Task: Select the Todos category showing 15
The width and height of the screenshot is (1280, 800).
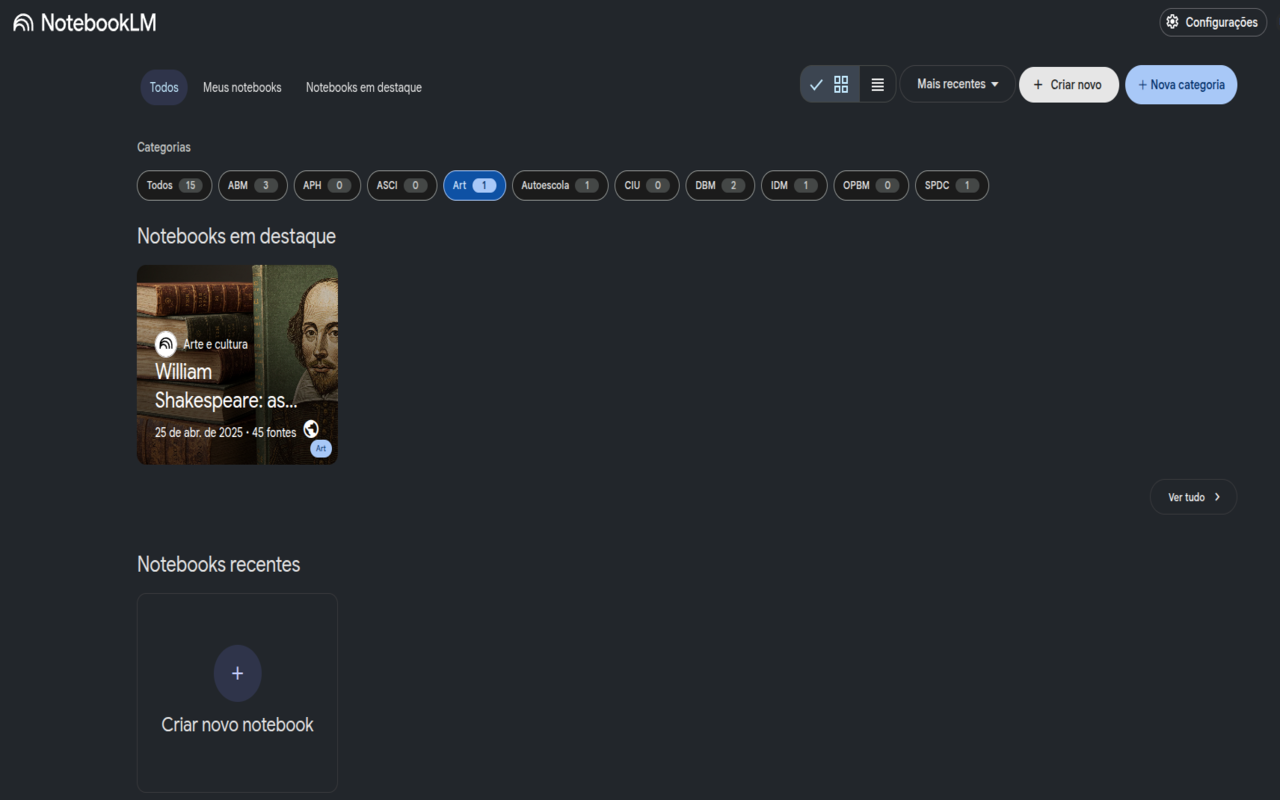Action: pos(173,185)
